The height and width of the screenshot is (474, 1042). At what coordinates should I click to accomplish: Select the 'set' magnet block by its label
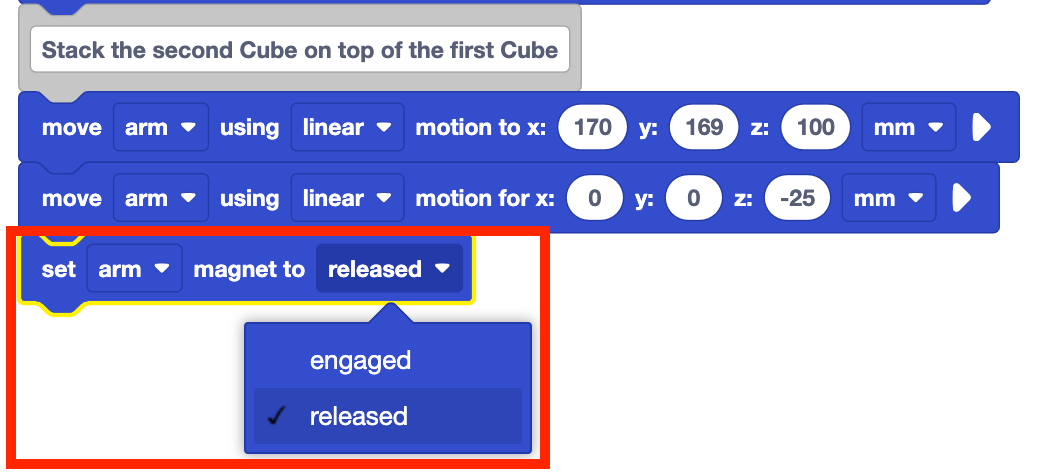coord(59,269)
